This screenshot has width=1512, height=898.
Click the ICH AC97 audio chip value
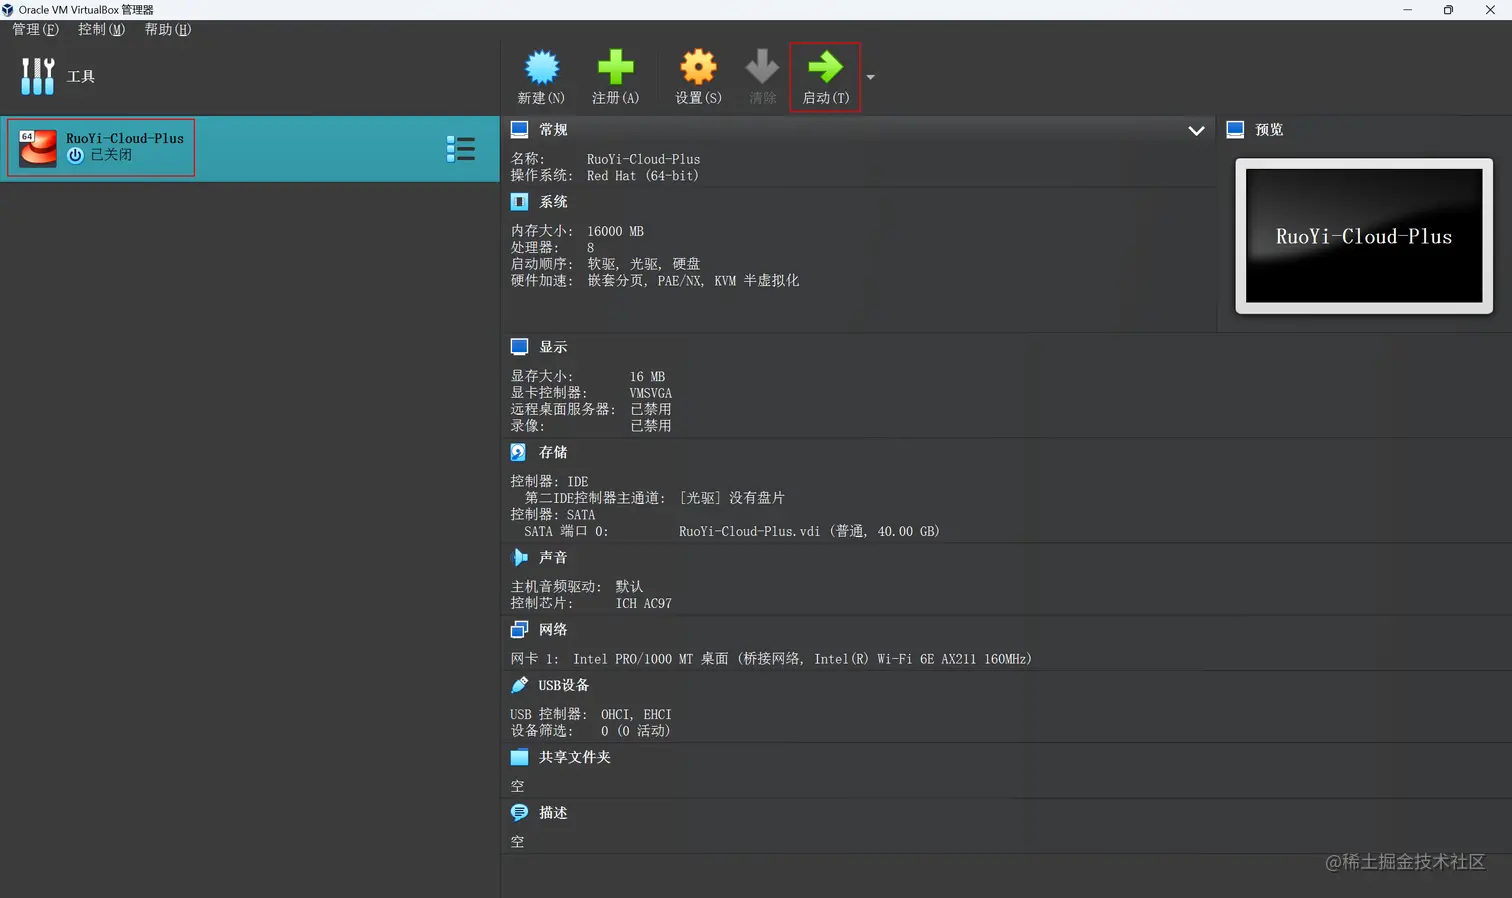(643, 603)
